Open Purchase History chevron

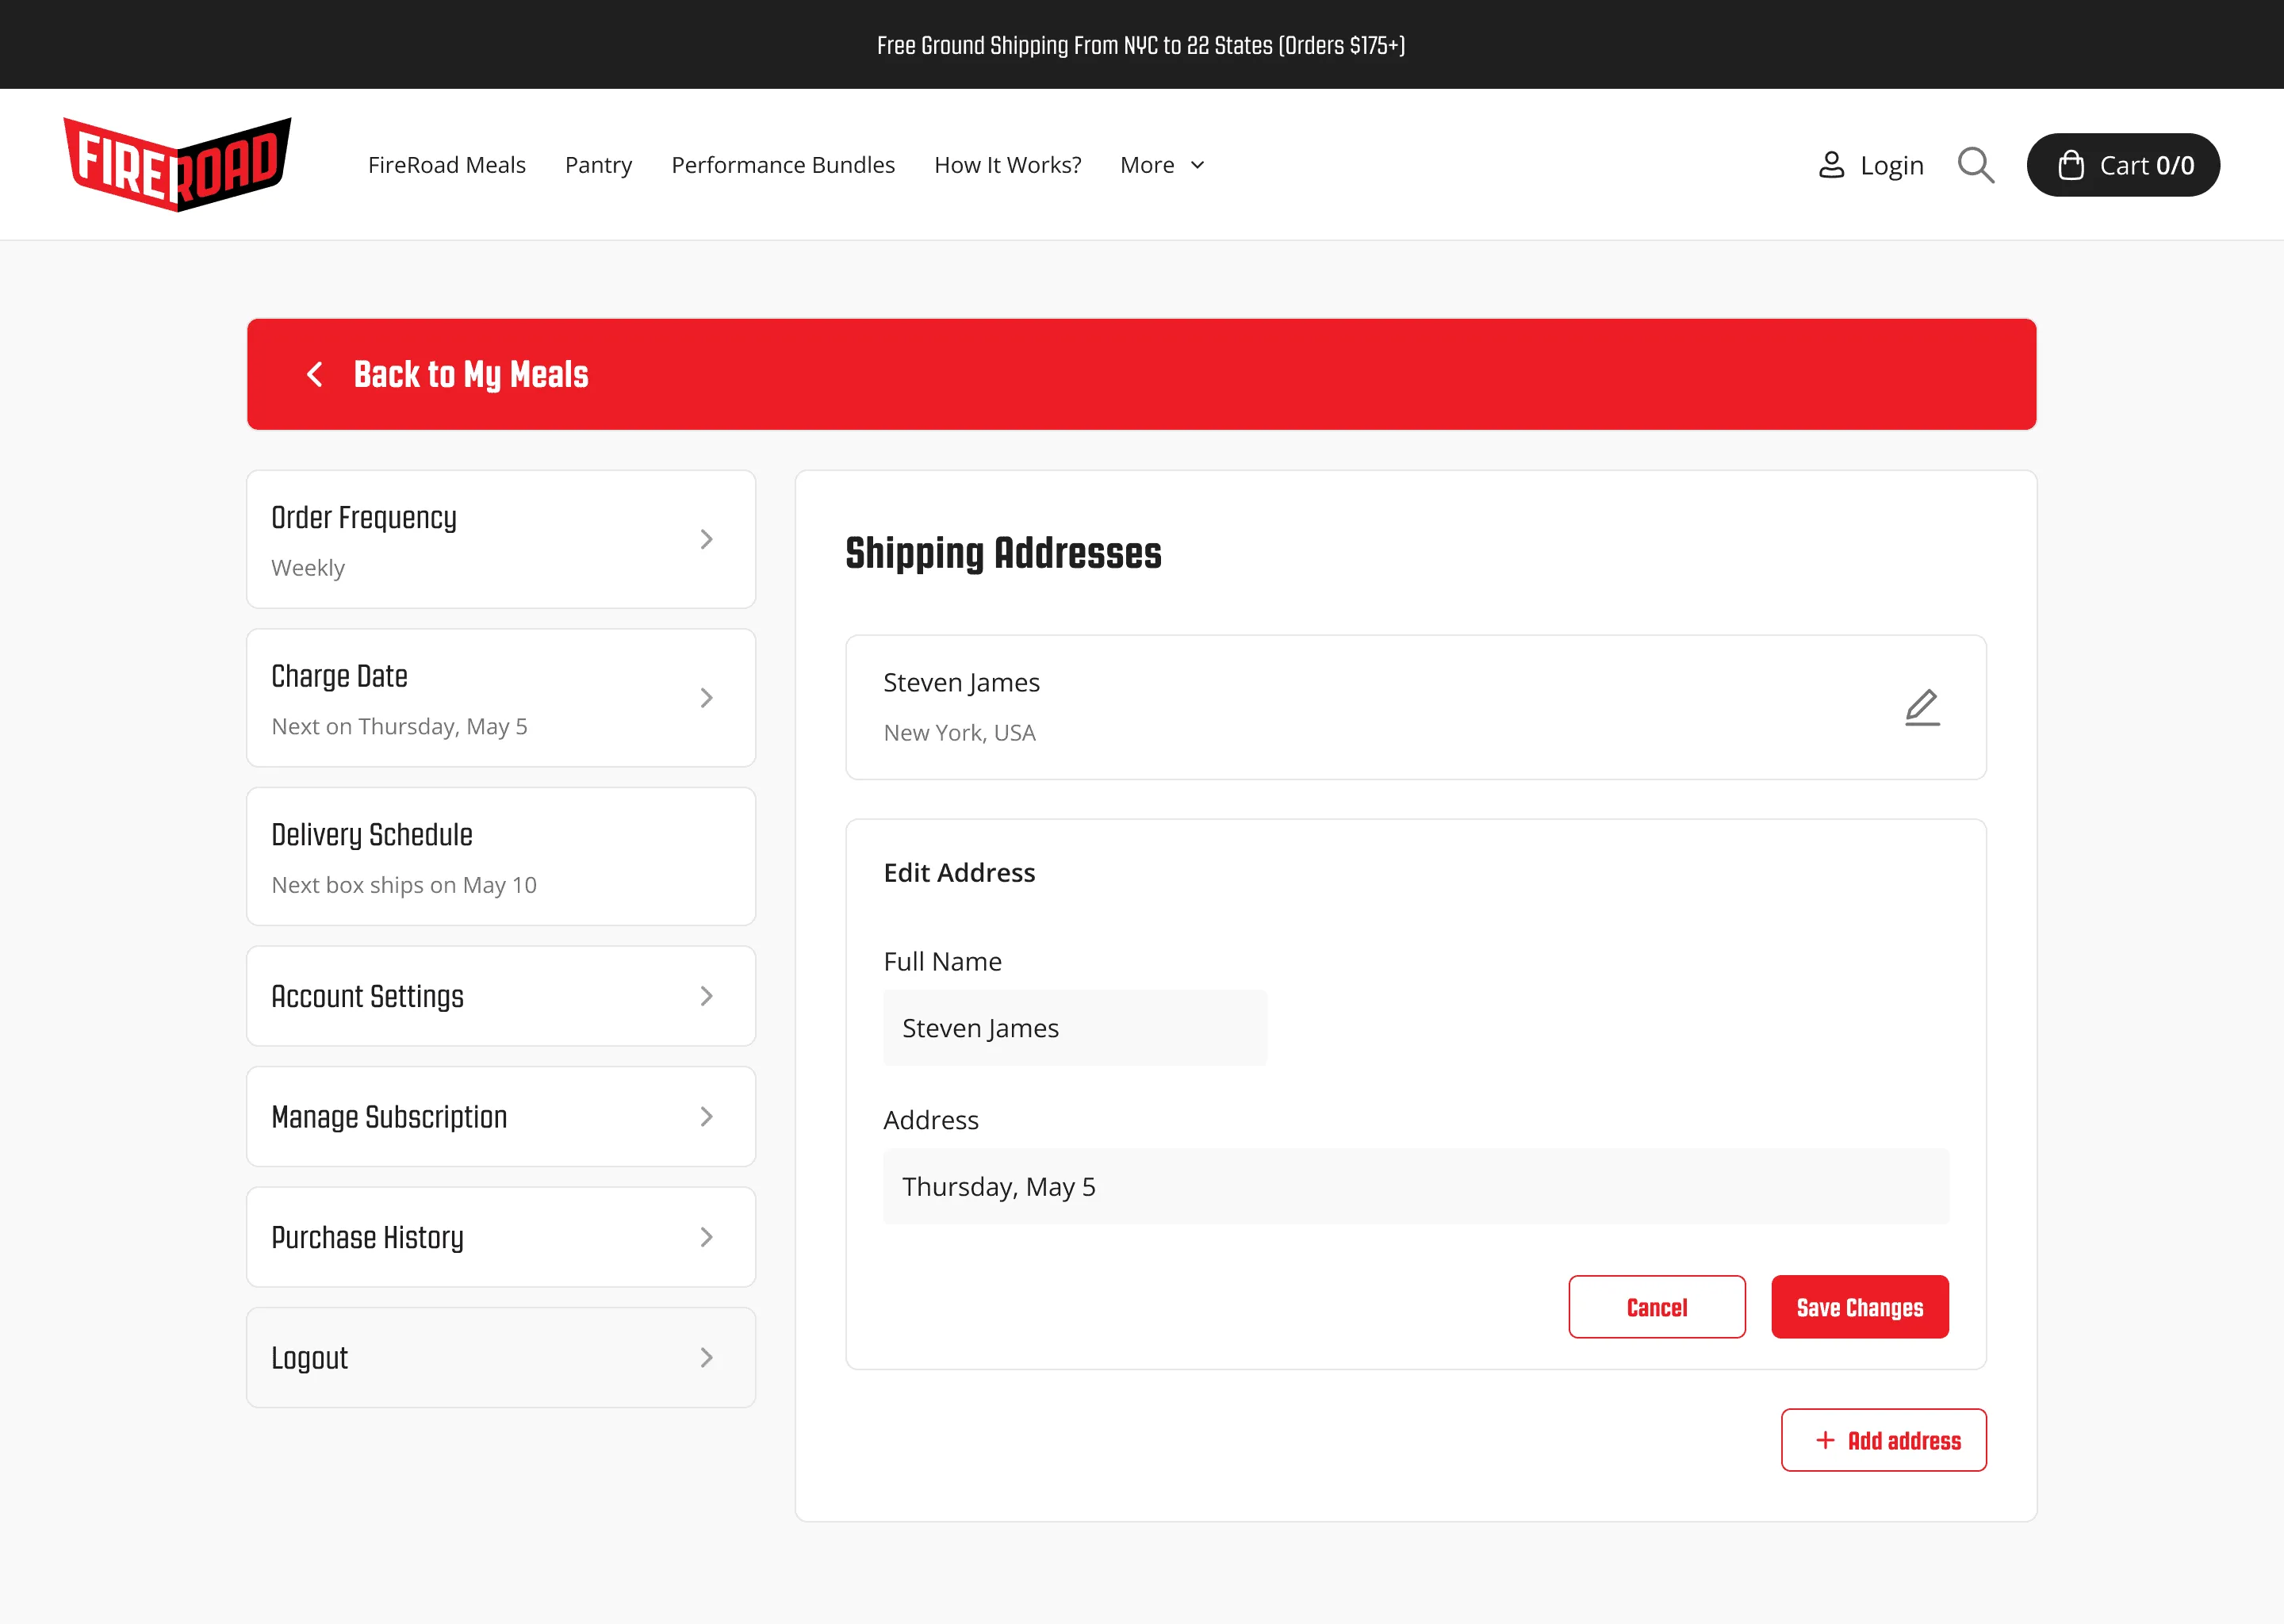tap(706, 1237)
